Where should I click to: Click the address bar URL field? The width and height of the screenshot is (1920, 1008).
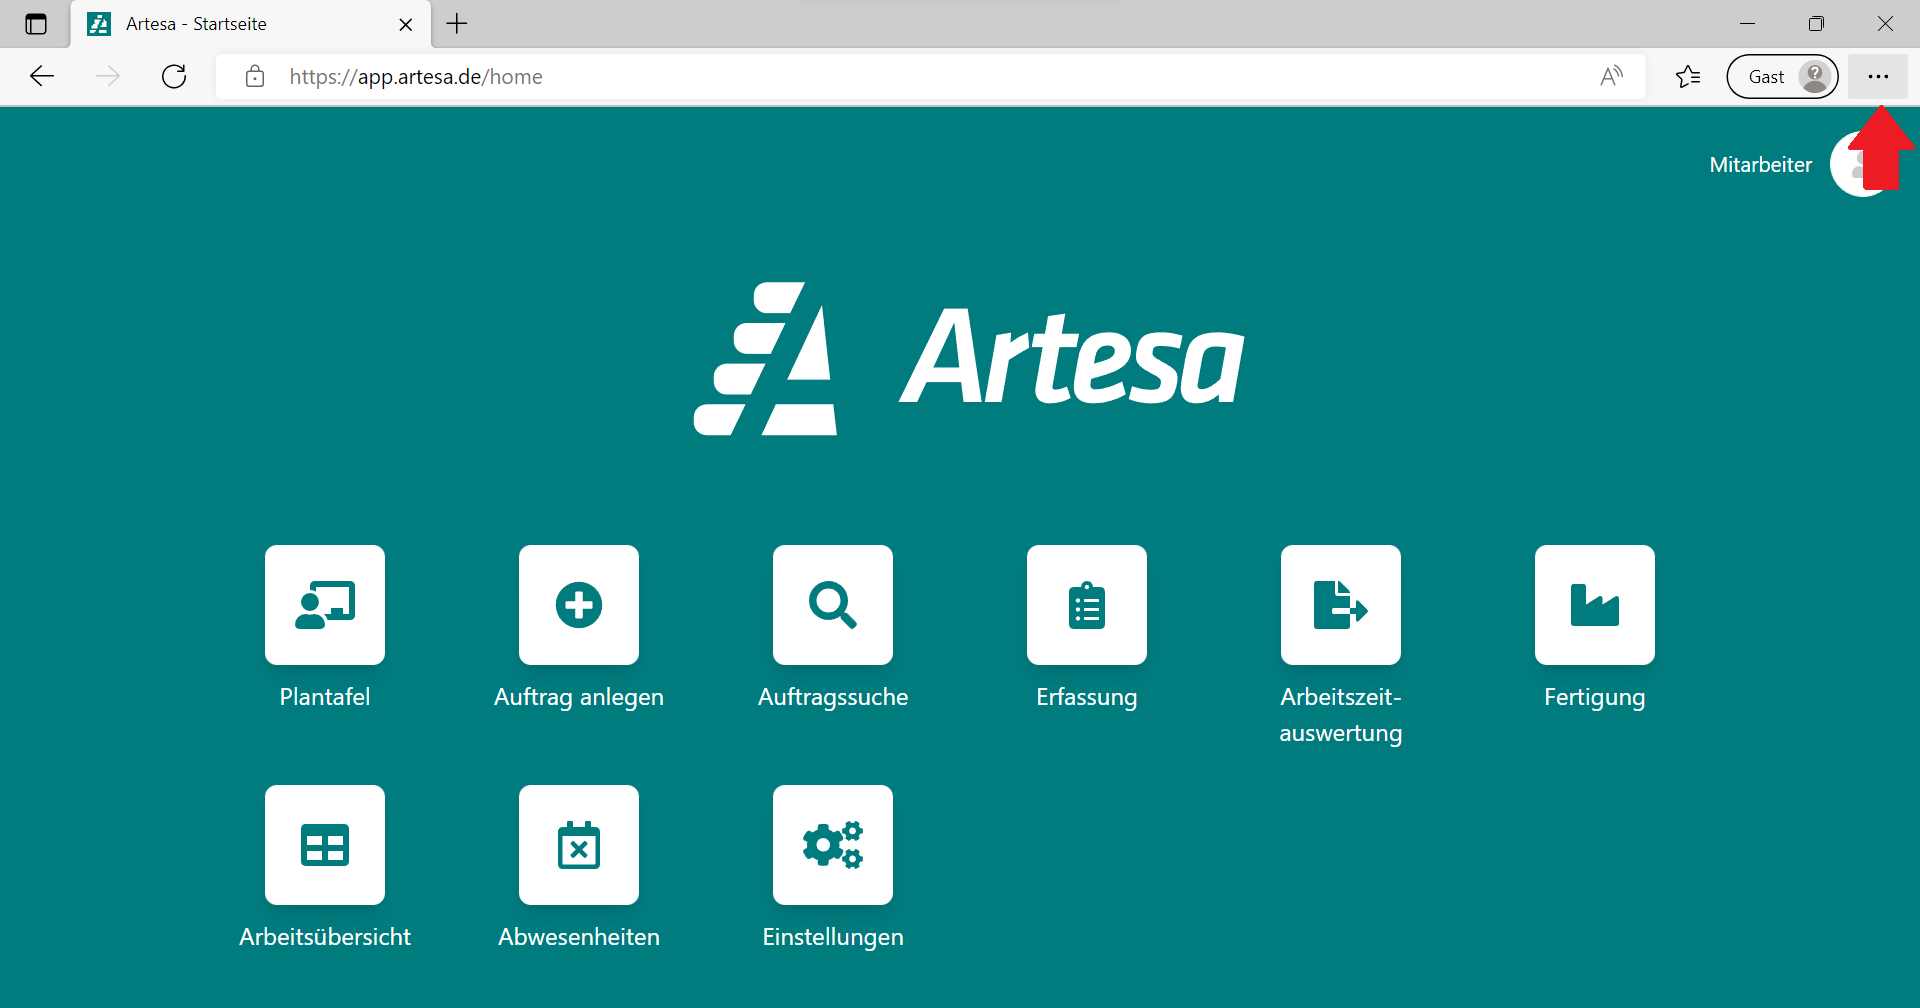pos(900,77)
